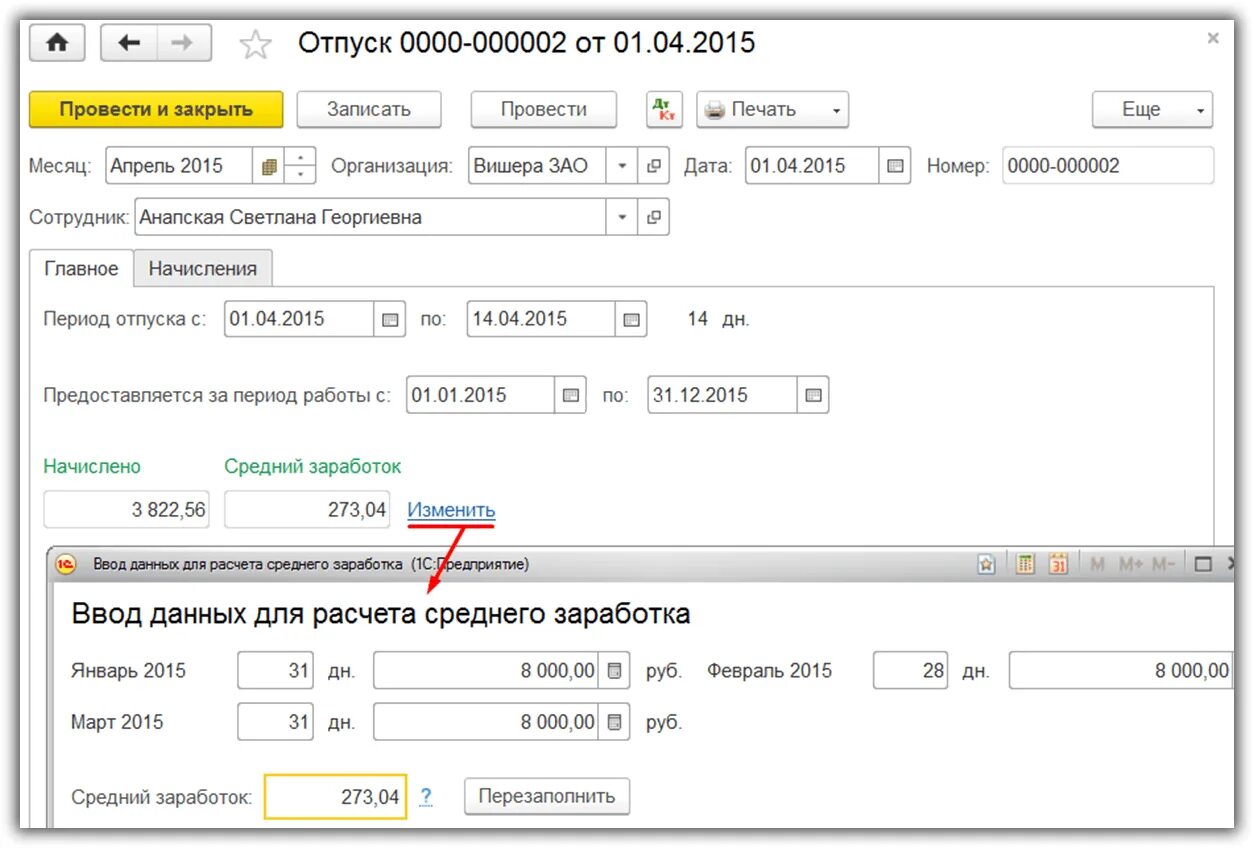This screenshot has width=1254, height=848.
Task: Click the M+ memory button
Action: tap(1131, 565)
